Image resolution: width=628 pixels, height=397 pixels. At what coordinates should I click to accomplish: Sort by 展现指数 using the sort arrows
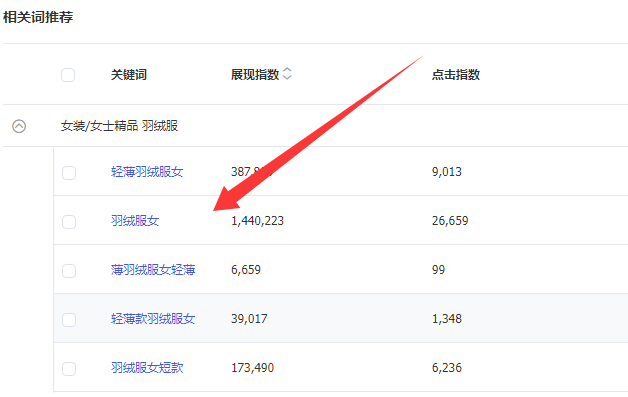click(287, 74)
